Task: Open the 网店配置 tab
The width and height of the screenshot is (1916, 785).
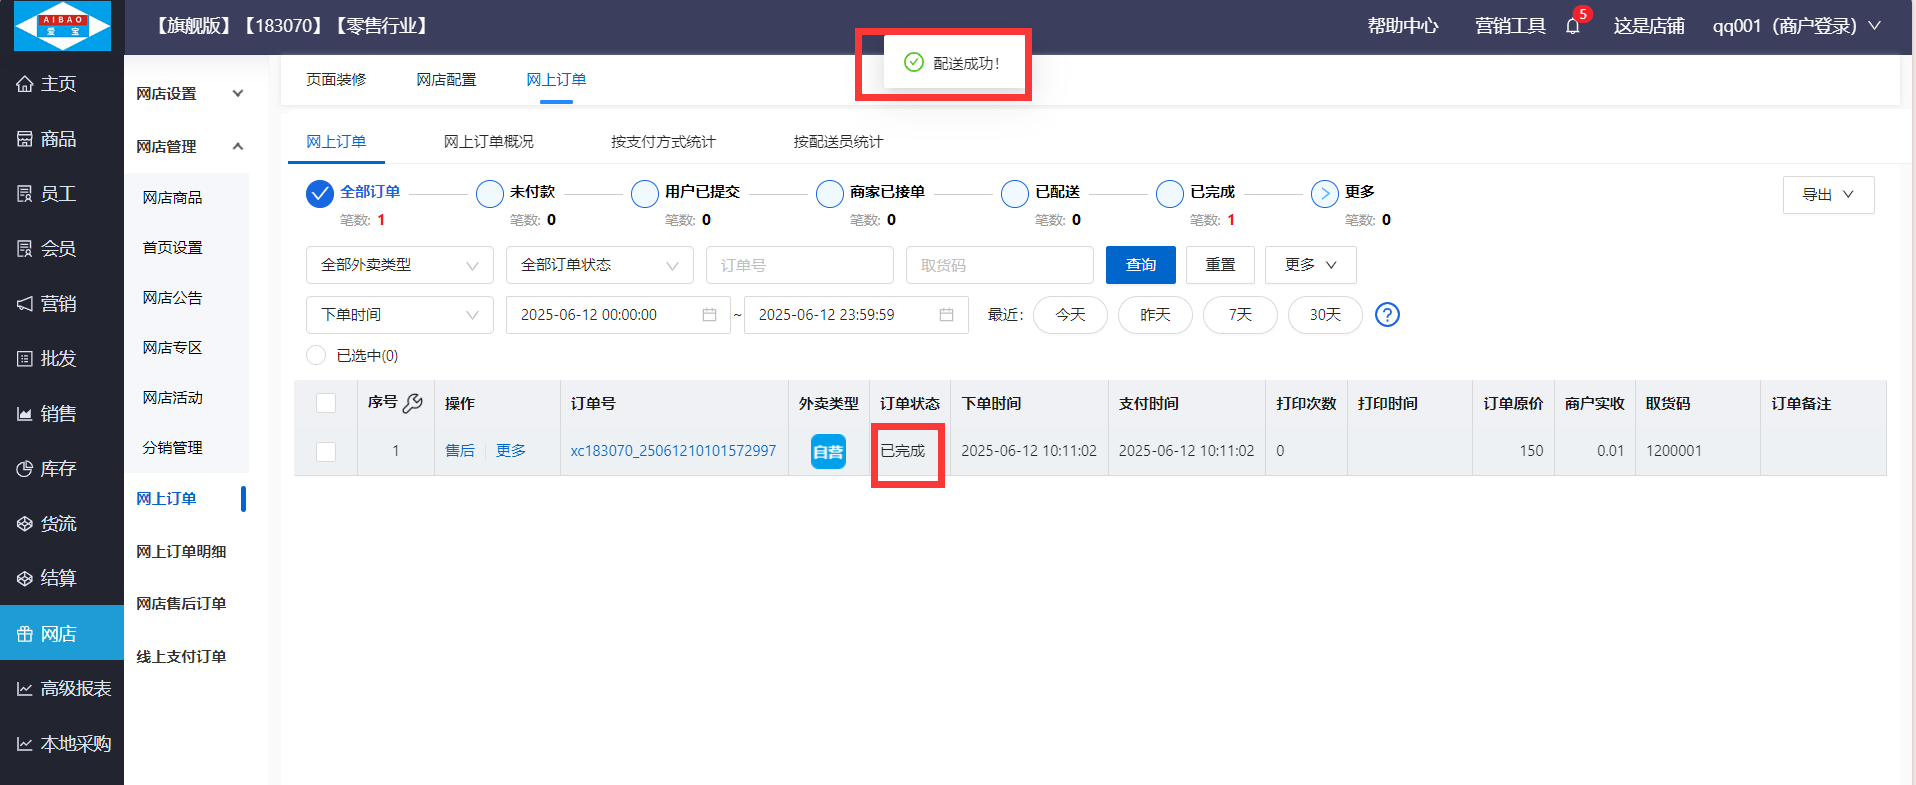Action: 446,80
